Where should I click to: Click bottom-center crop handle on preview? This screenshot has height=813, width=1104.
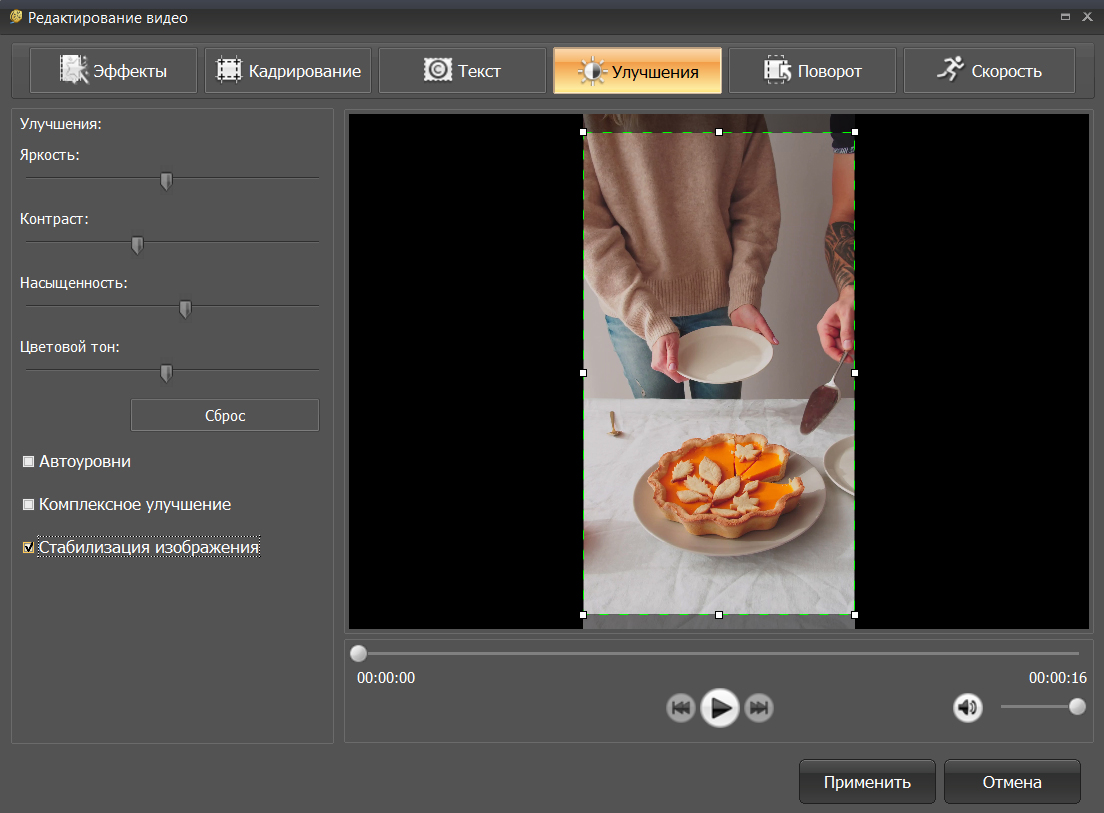coord(719,615)
